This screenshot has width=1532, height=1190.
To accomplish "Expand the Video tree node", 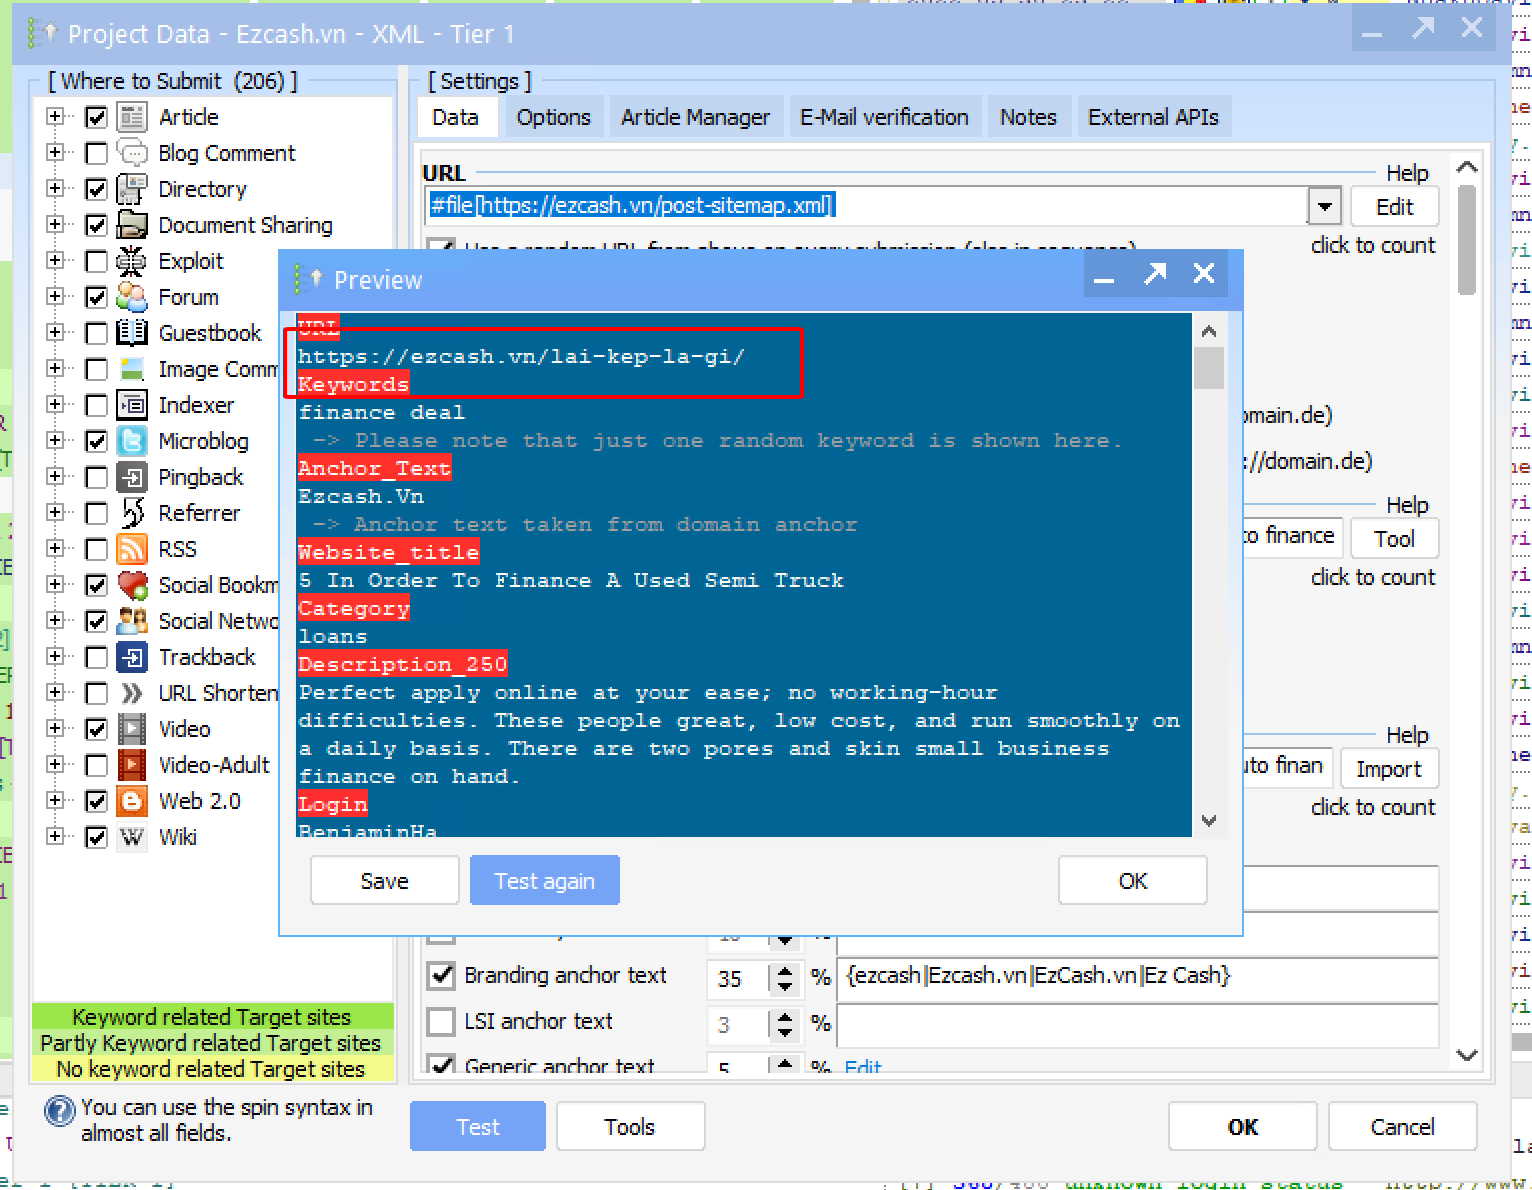I will [55, 729].
